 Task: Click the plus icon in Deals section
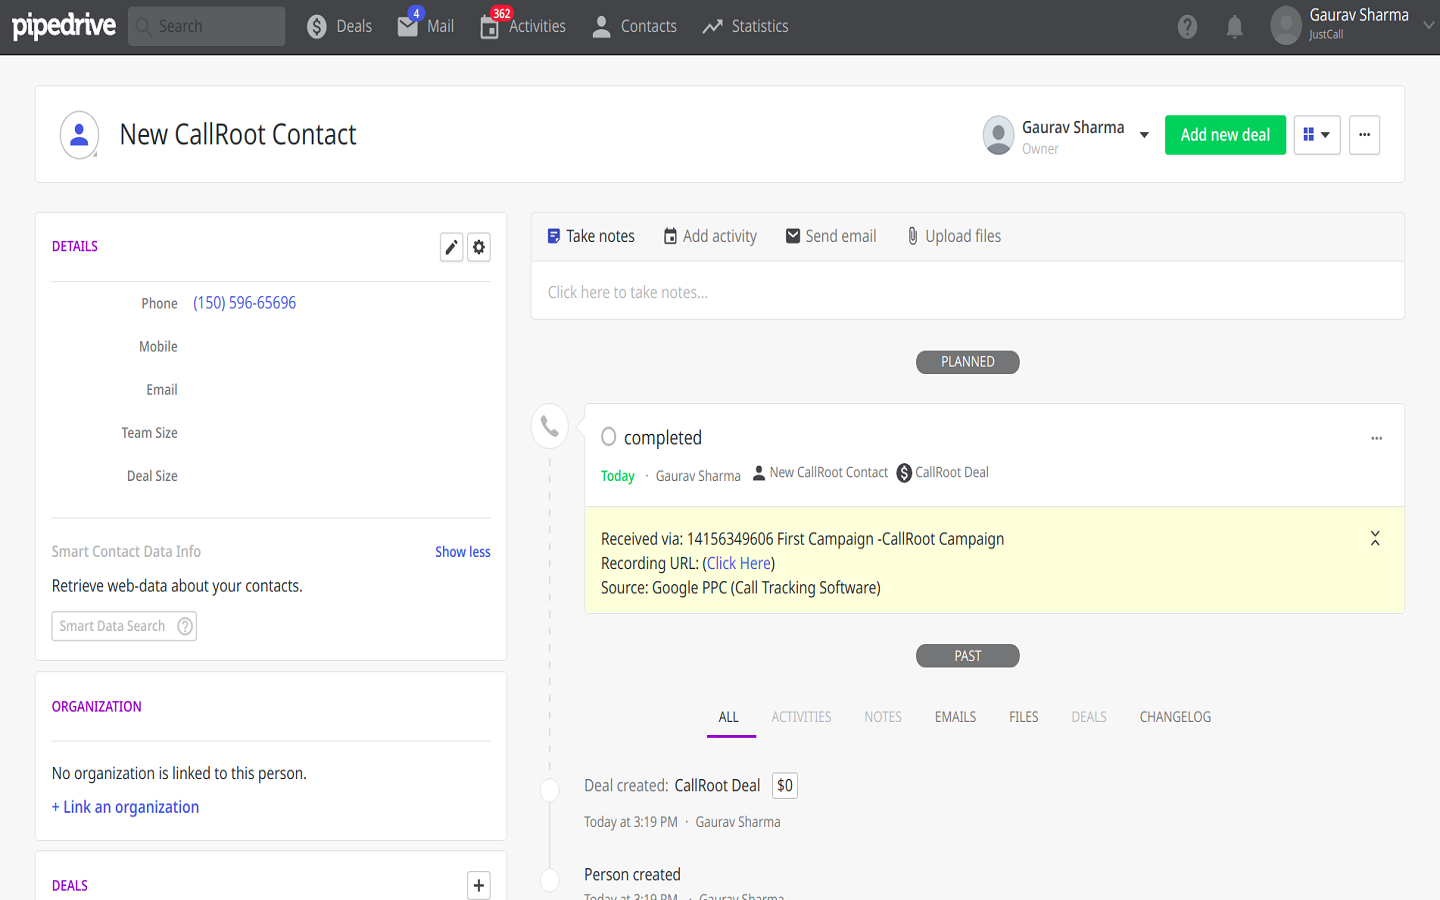click(x=479, y=885)
